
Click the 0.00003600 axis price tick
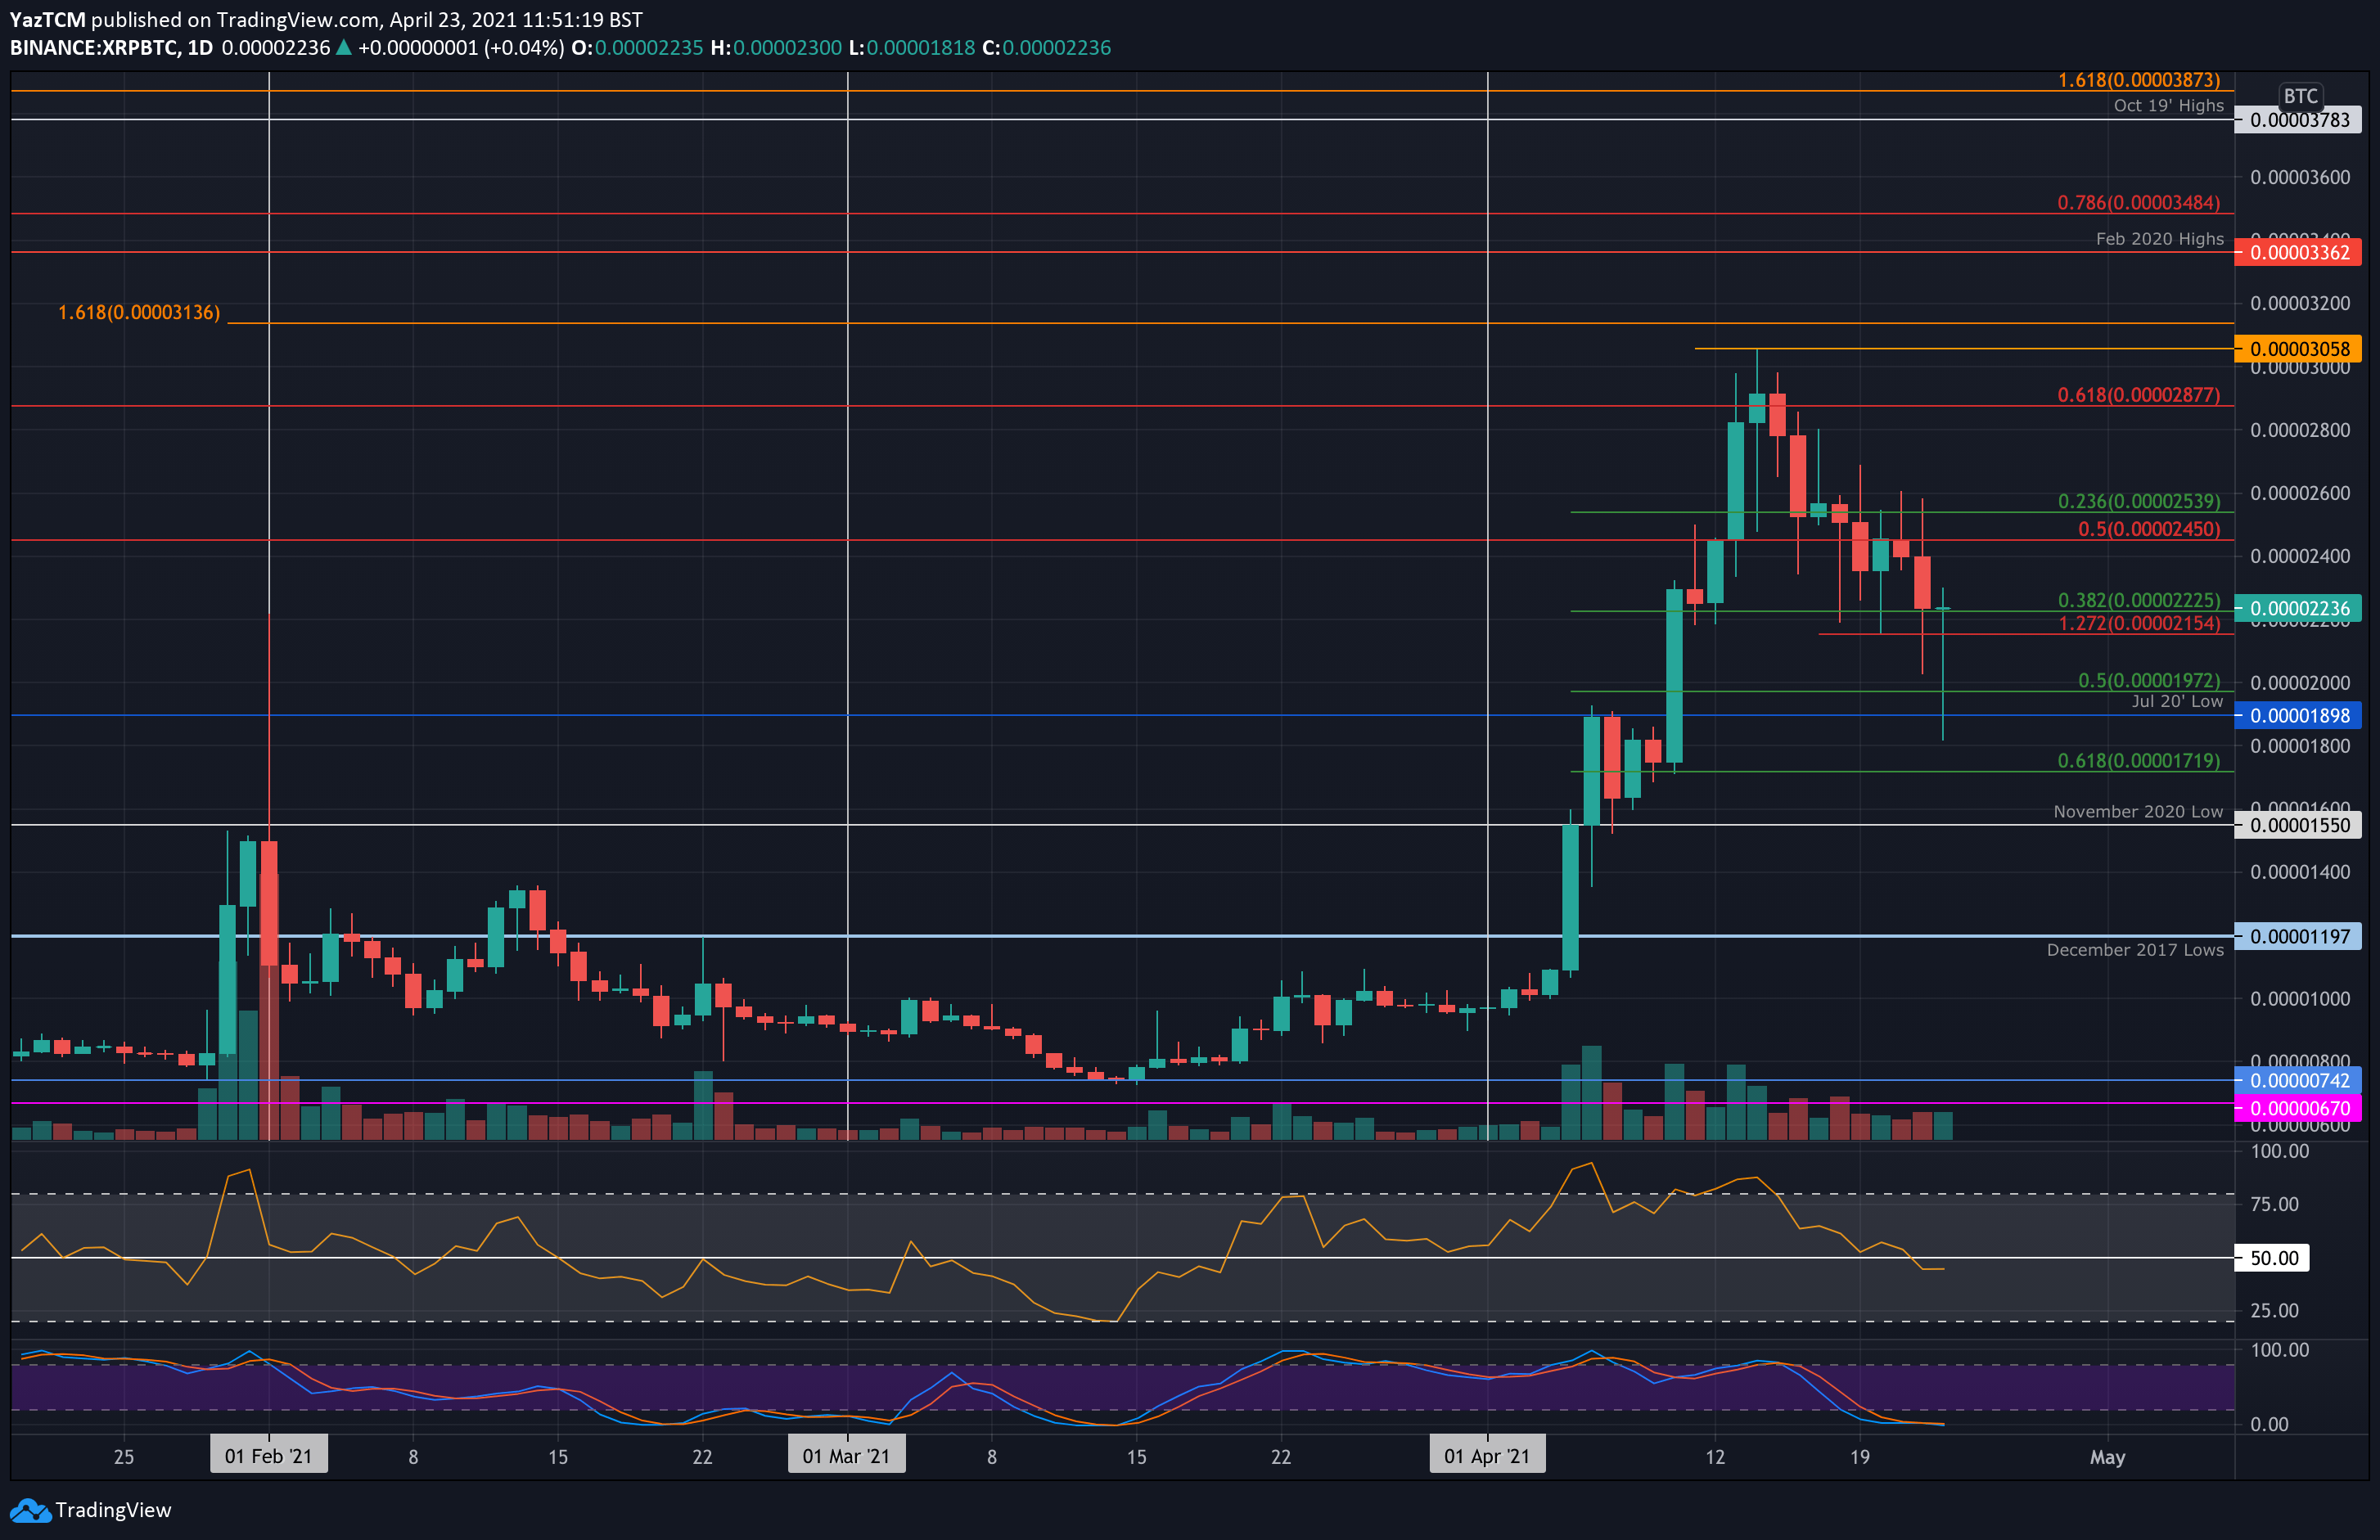coord(2299,177)
